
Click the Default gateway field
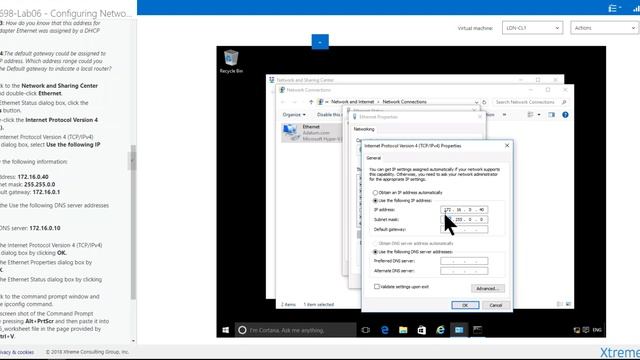(464, 229)
